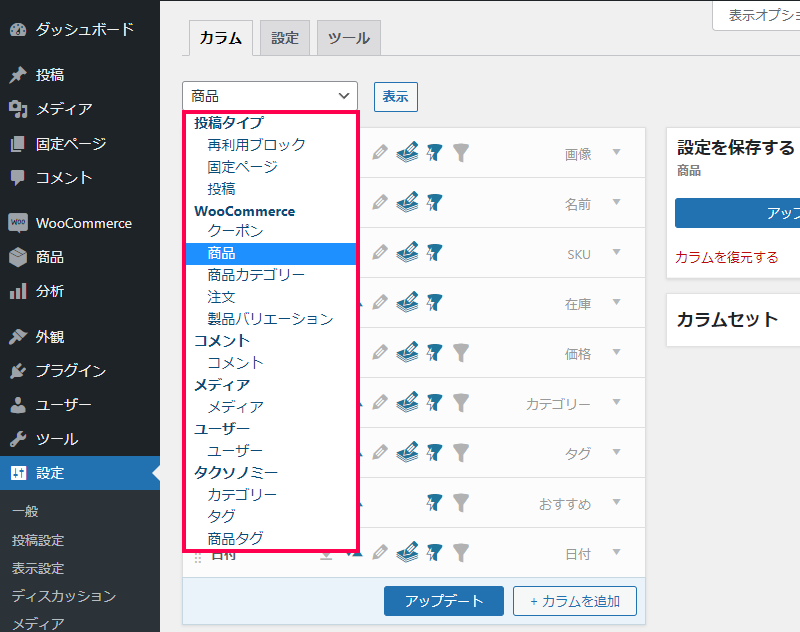Toggle inline edit pencil for 価格 column

coord(380,352)
